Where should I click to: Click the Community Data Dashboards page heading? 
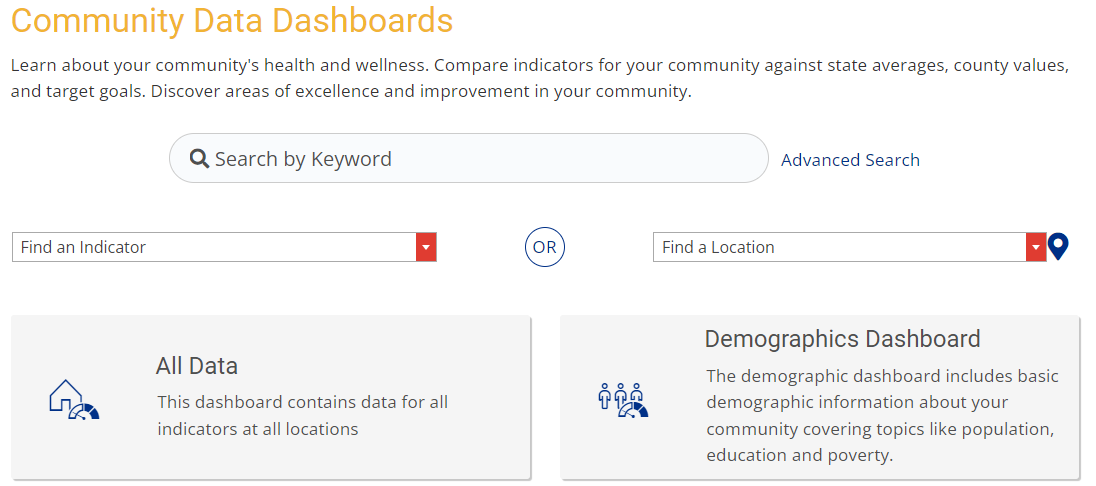(x=231, y=20)
